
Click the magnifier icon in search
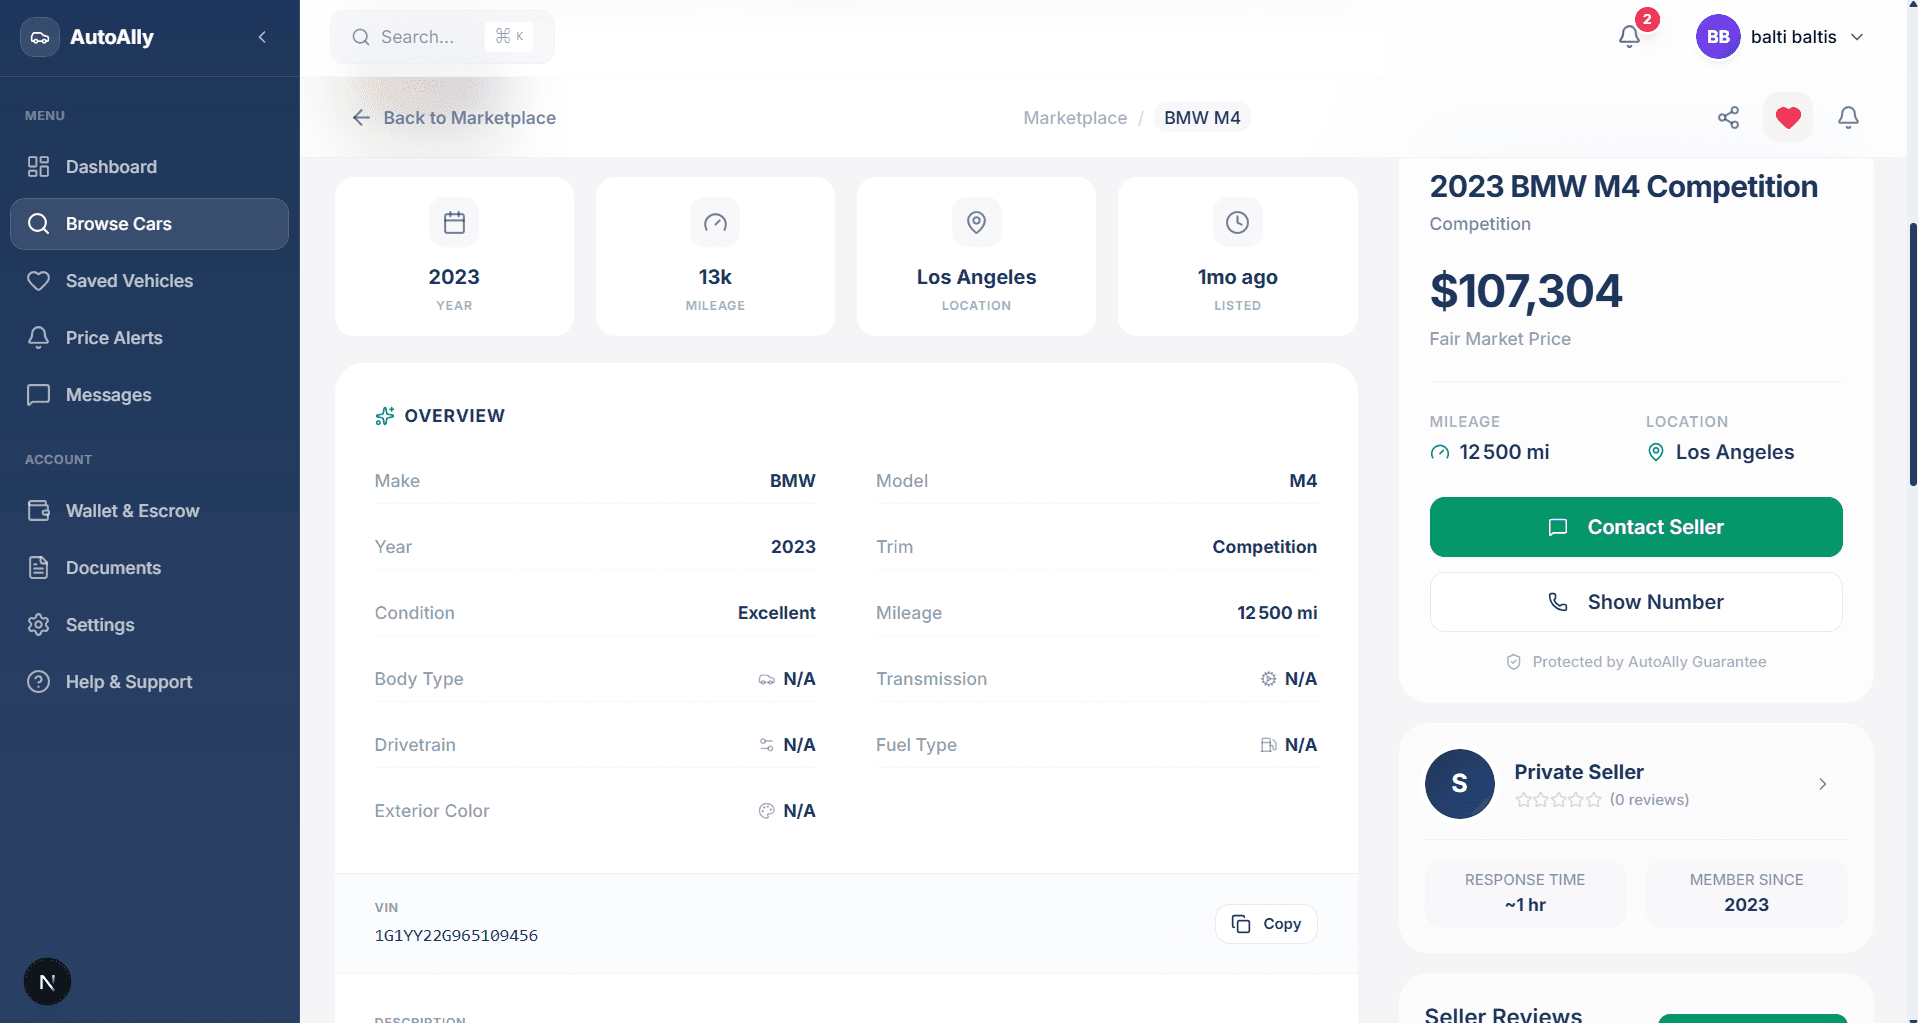(x=361, y=37)
